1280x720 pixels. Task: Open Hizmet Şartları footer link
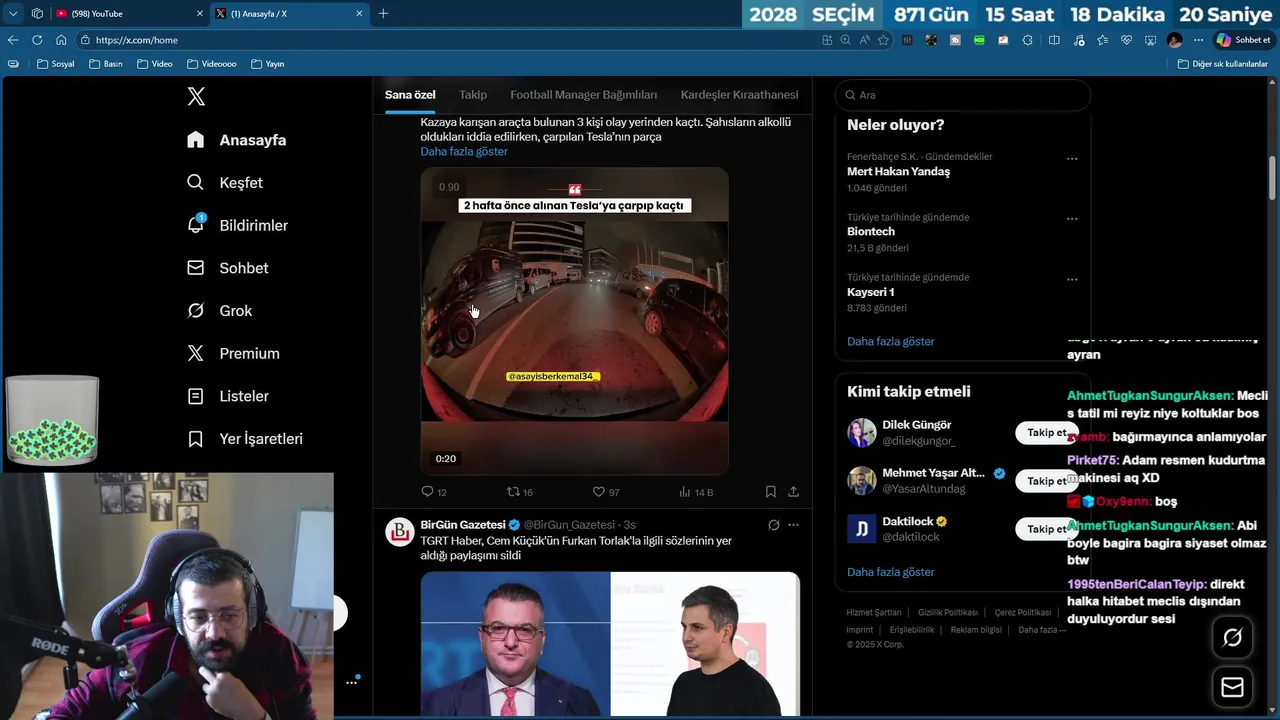[873, 612]
